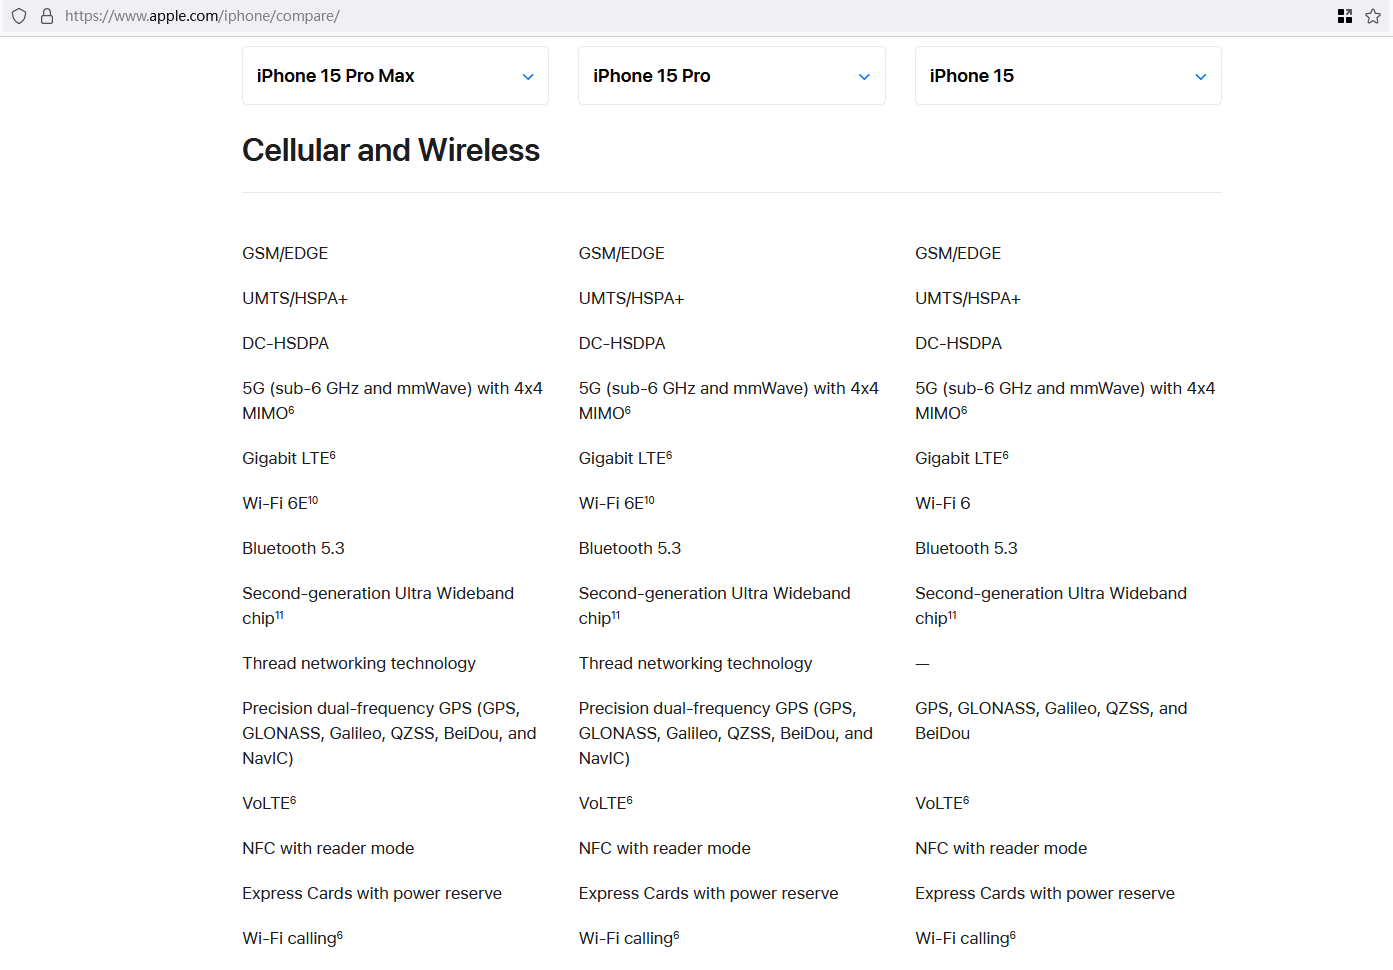The width and height of the screenshot is (1393, 970).
Task: Click 'Bluetooth 5.3' in iPhone 15 Pro Max column
Action: 293,548
